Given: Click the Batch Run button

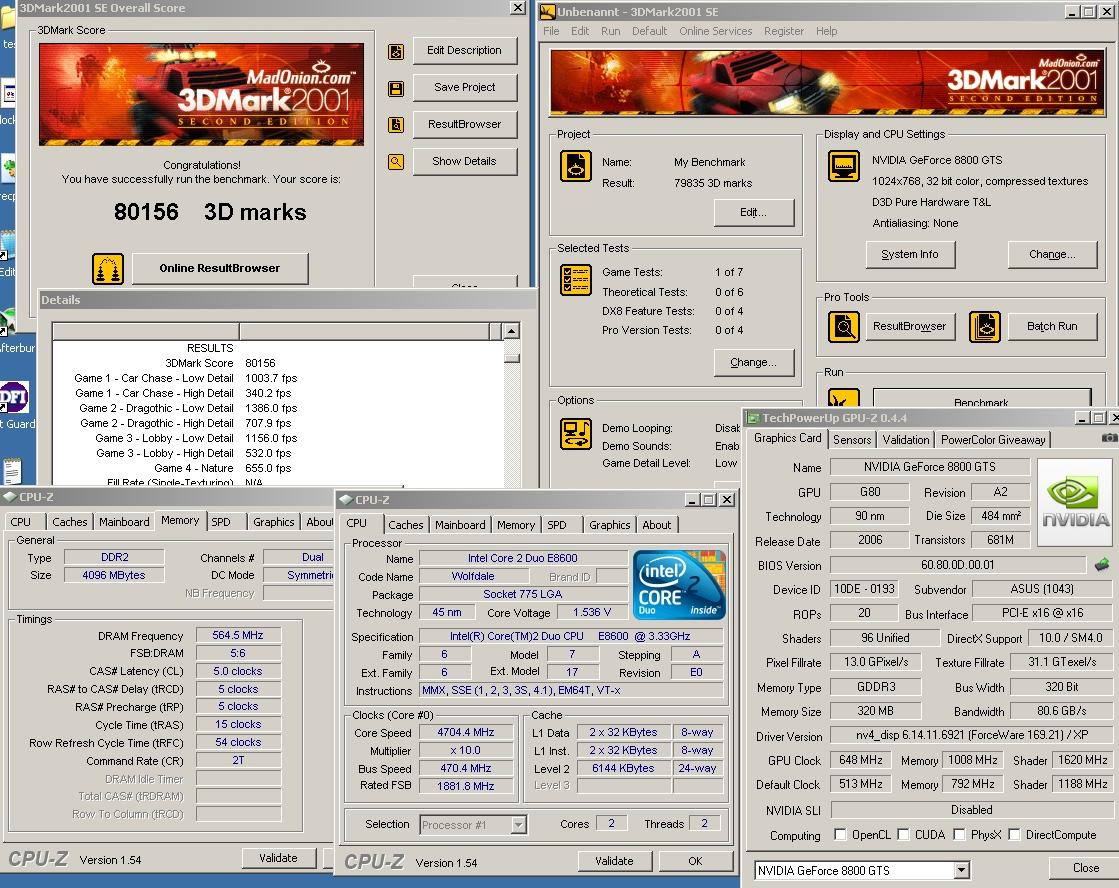Looking at the screenshot, I should coord(1052,326).
